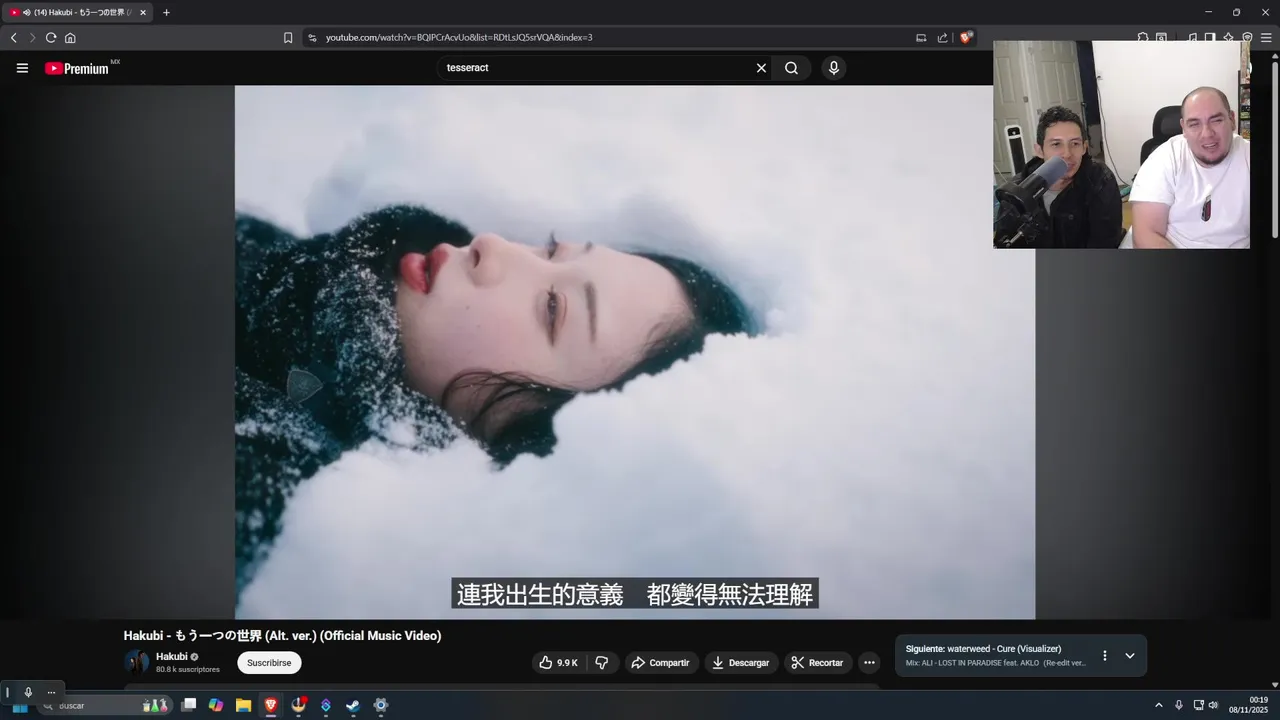Clear the tesseract search text

tap(761, 68)
